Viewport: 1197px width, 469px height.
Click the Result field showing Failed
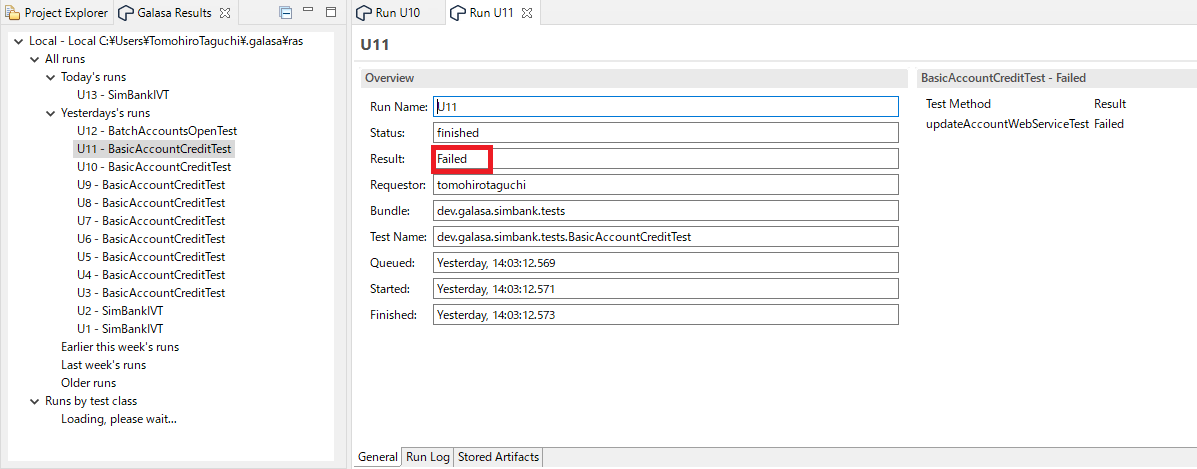click(x=666, y=158)
